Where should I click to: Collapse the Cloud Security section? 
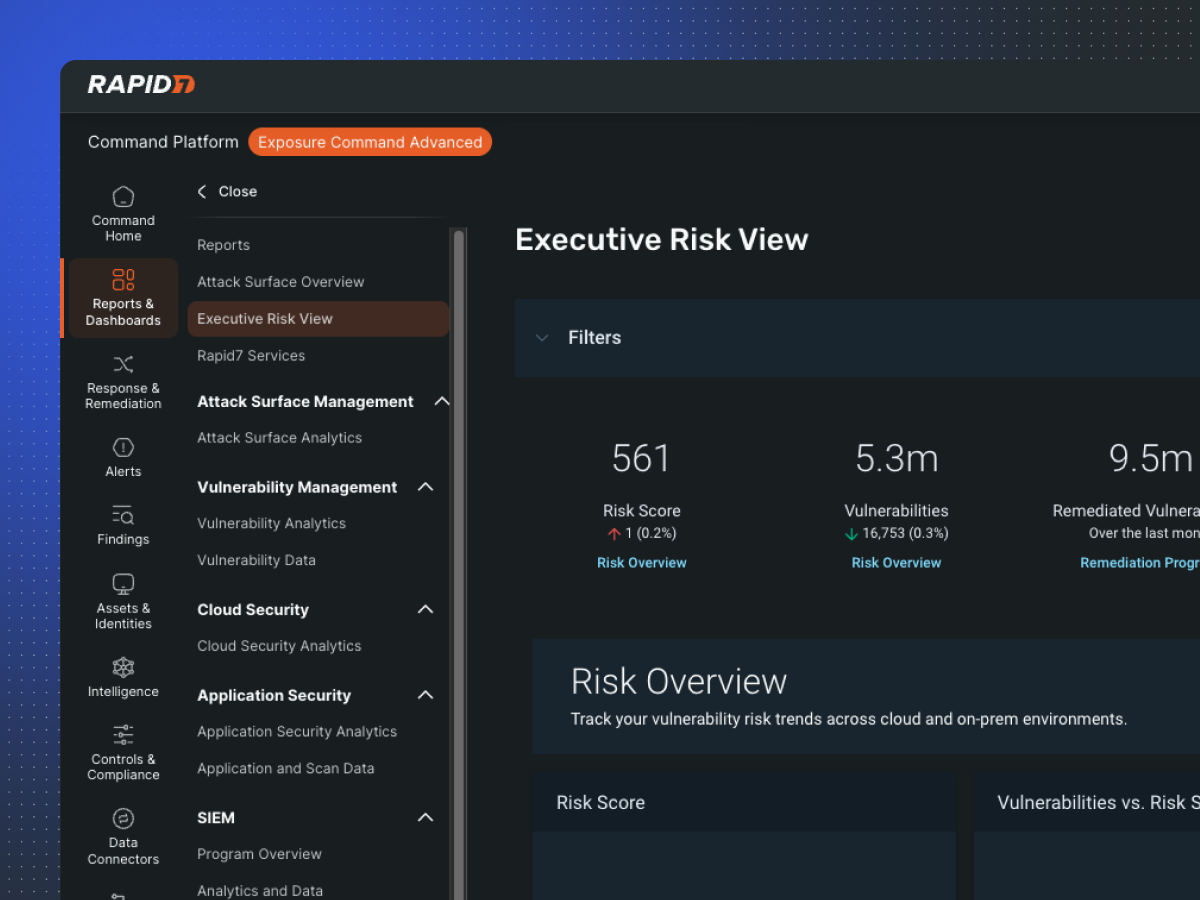tap(425, 609)
